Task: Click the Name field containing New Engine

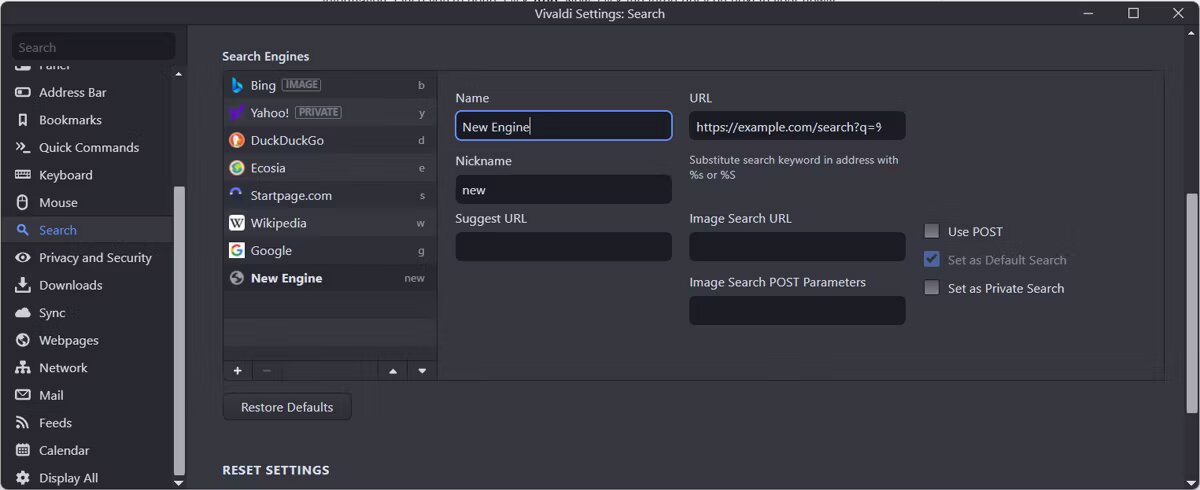Action: (563, 126)
